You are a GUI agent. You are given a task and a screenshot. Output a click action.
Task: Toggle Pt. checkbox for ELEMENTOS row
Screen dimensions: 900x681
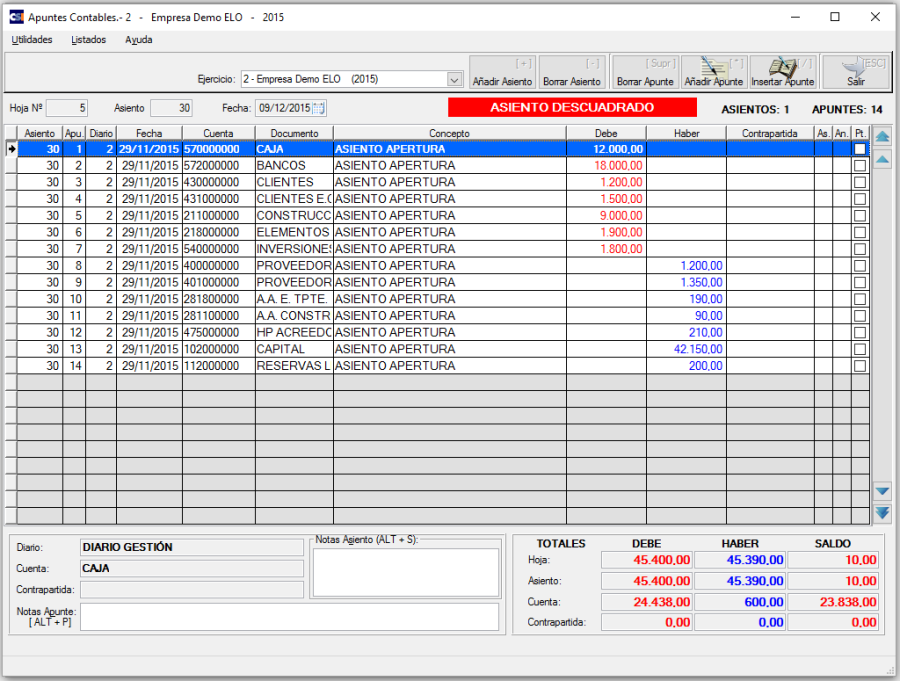(x=860, y=233)
